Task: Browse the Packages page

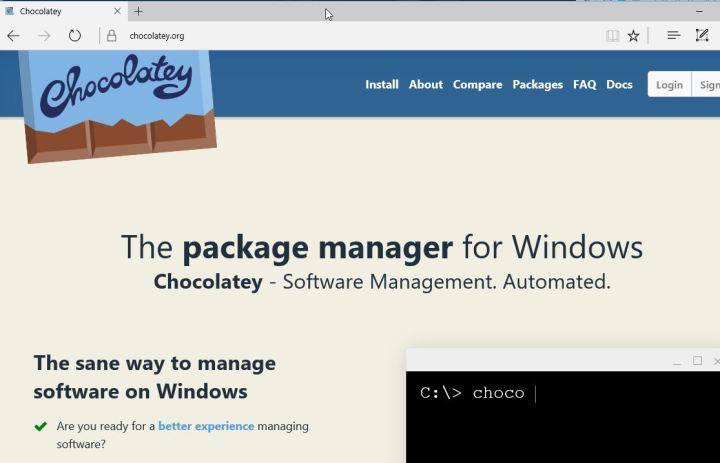Action: pos(538,85)
